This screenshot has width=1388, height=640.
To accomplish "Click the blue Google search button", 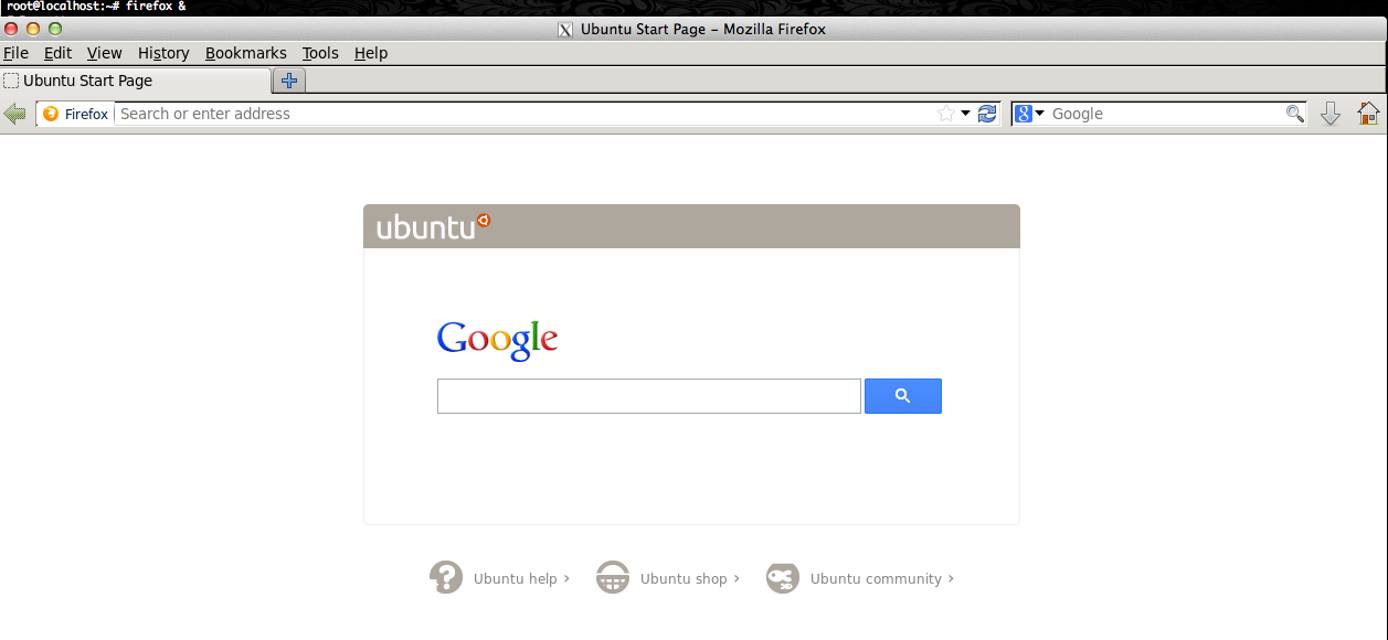I will click(x=903, y=395).
